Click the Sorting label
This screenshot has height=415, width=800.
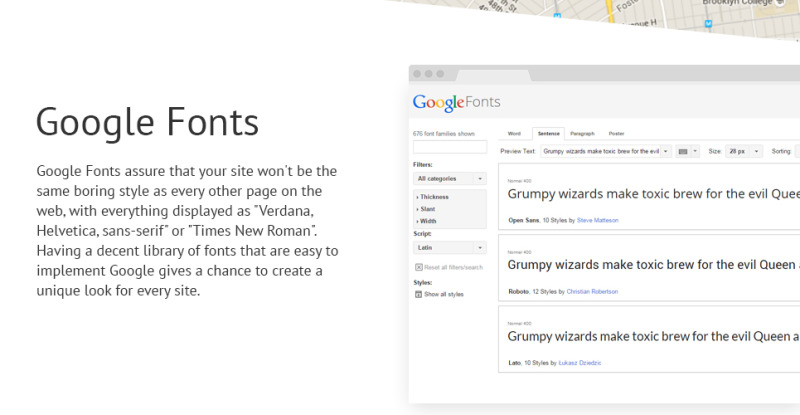click(781, 151)
